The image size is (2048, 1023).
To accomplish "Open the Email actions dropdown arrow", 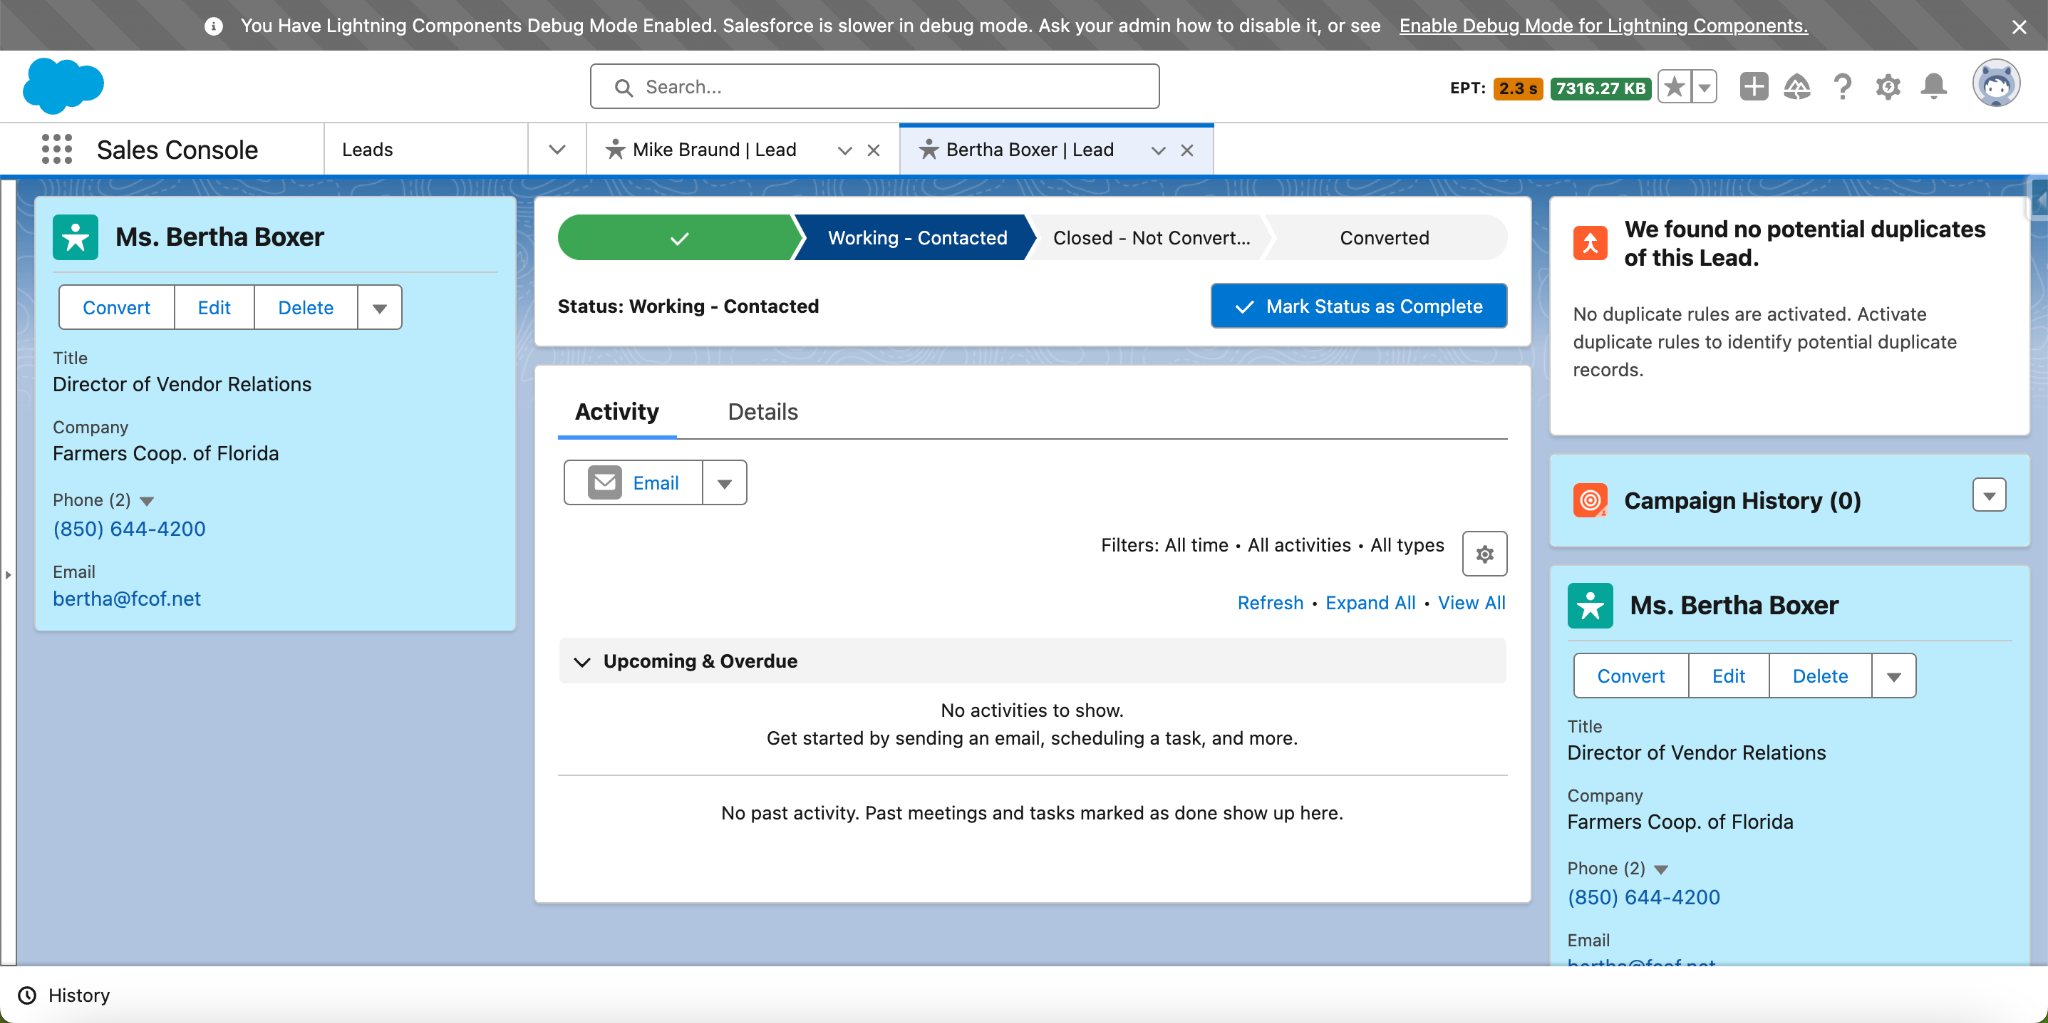I will click(x=725, y=483).
